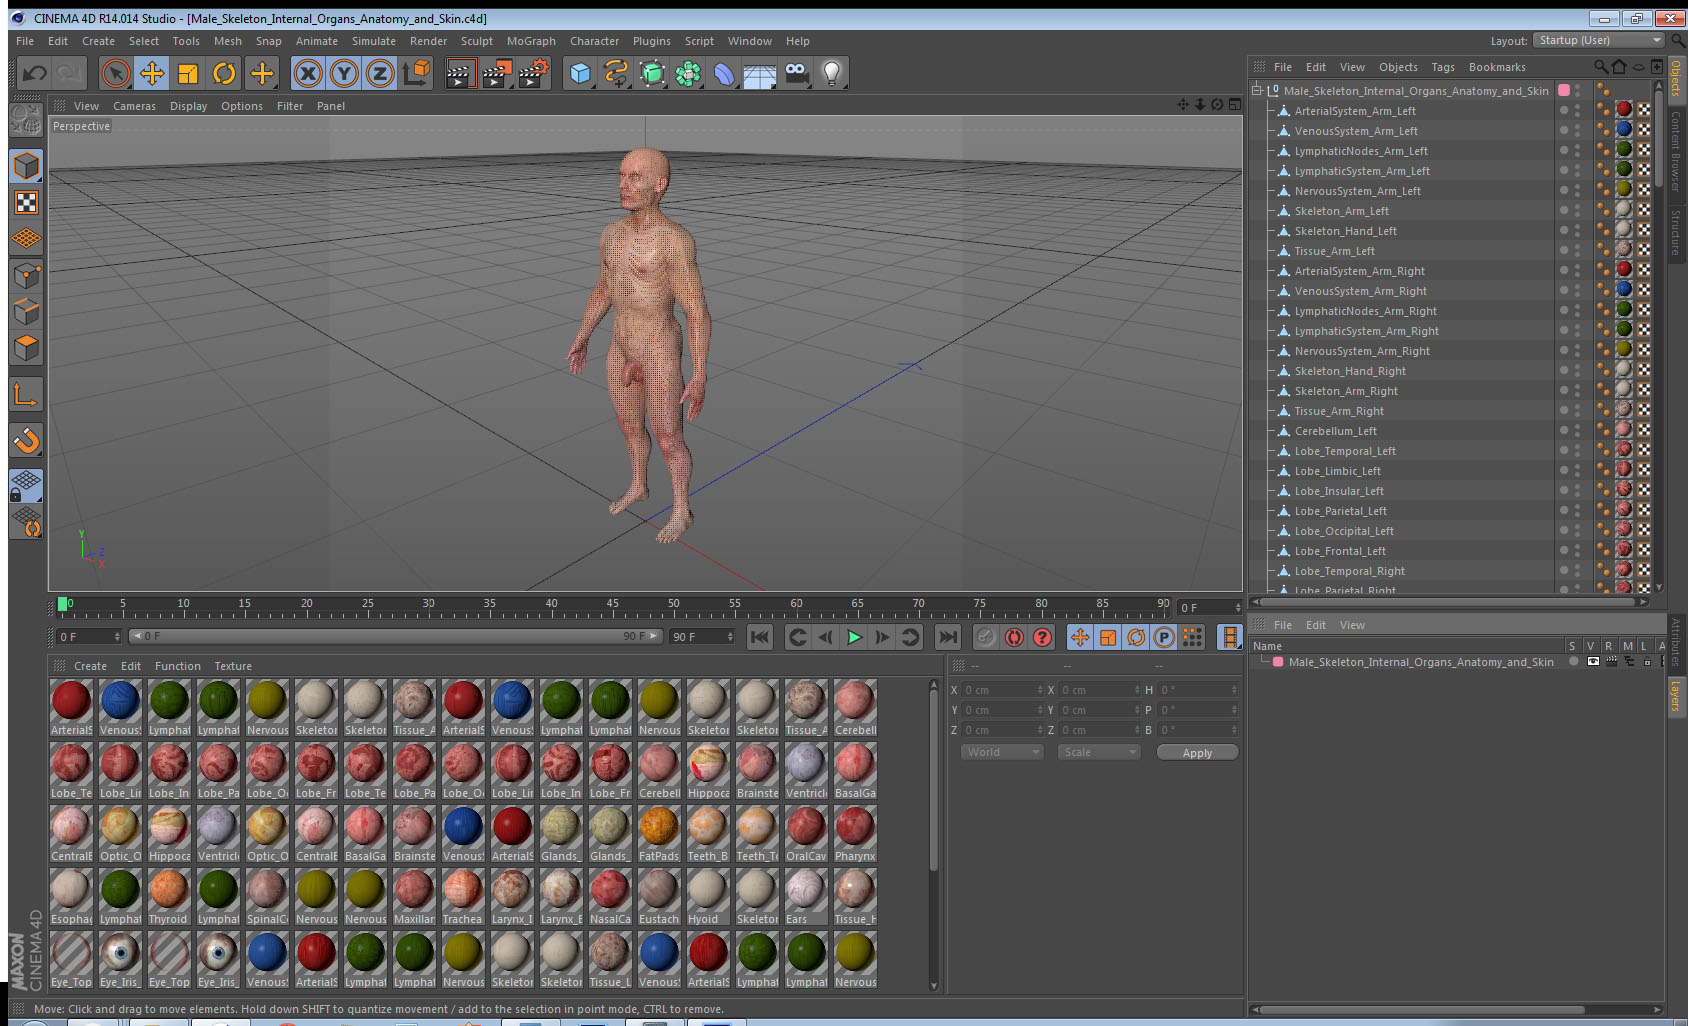
Task: Open the MoGraph menu
Action: [531, 41]
